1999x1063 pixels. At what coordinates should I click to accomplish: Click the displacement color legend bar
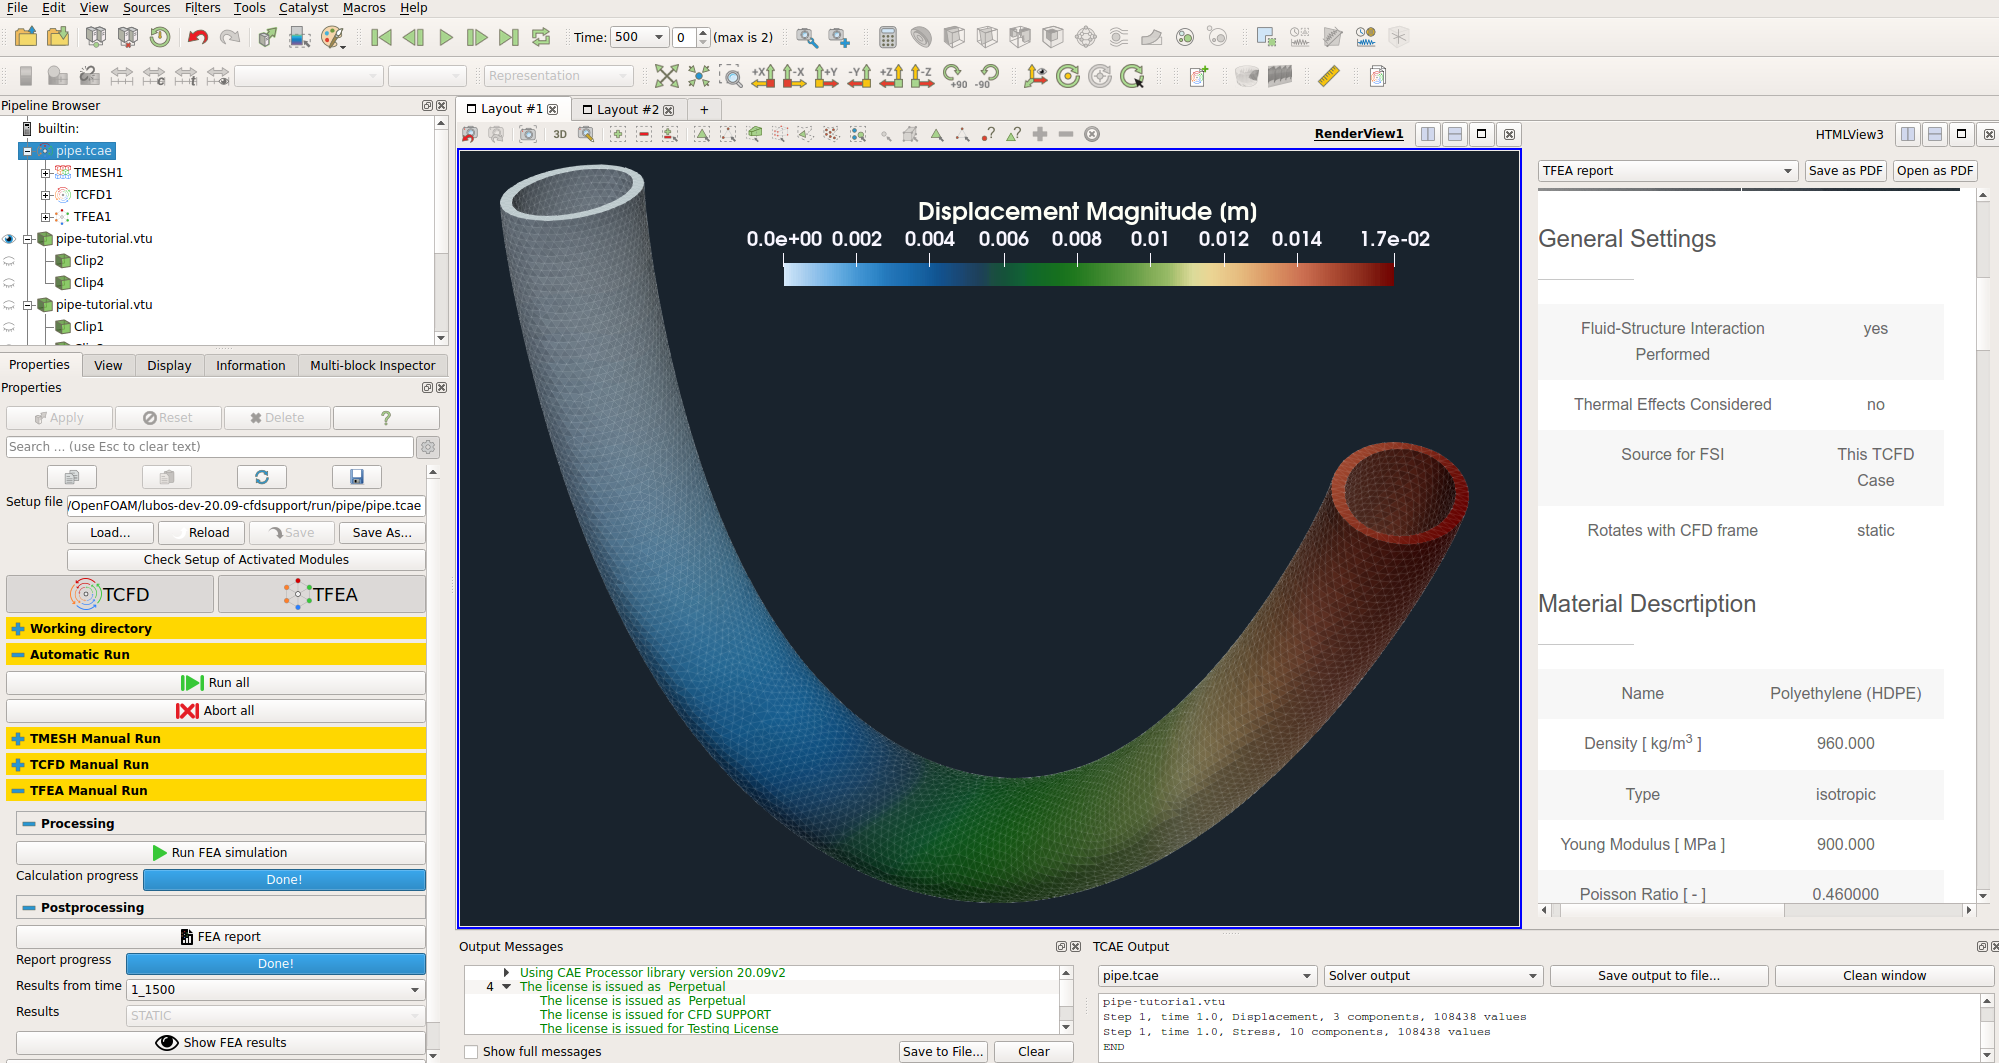pos(1088,274)
